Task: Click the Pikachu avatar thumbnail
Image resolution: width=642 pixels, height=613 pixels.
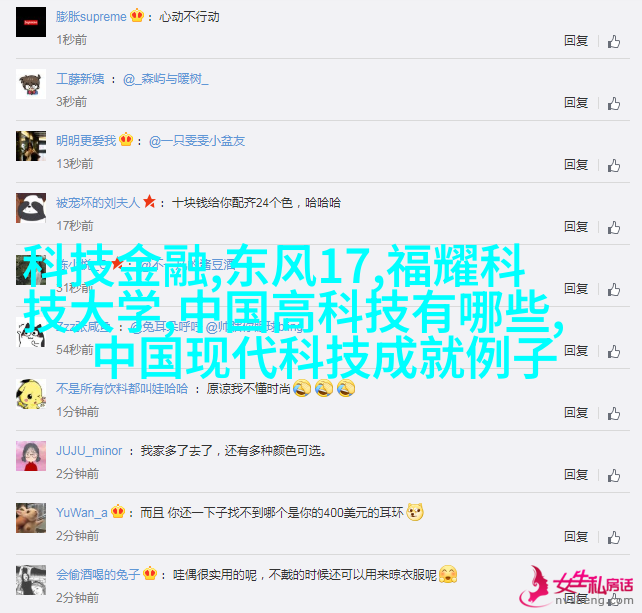Action: [x=31, y=394]
